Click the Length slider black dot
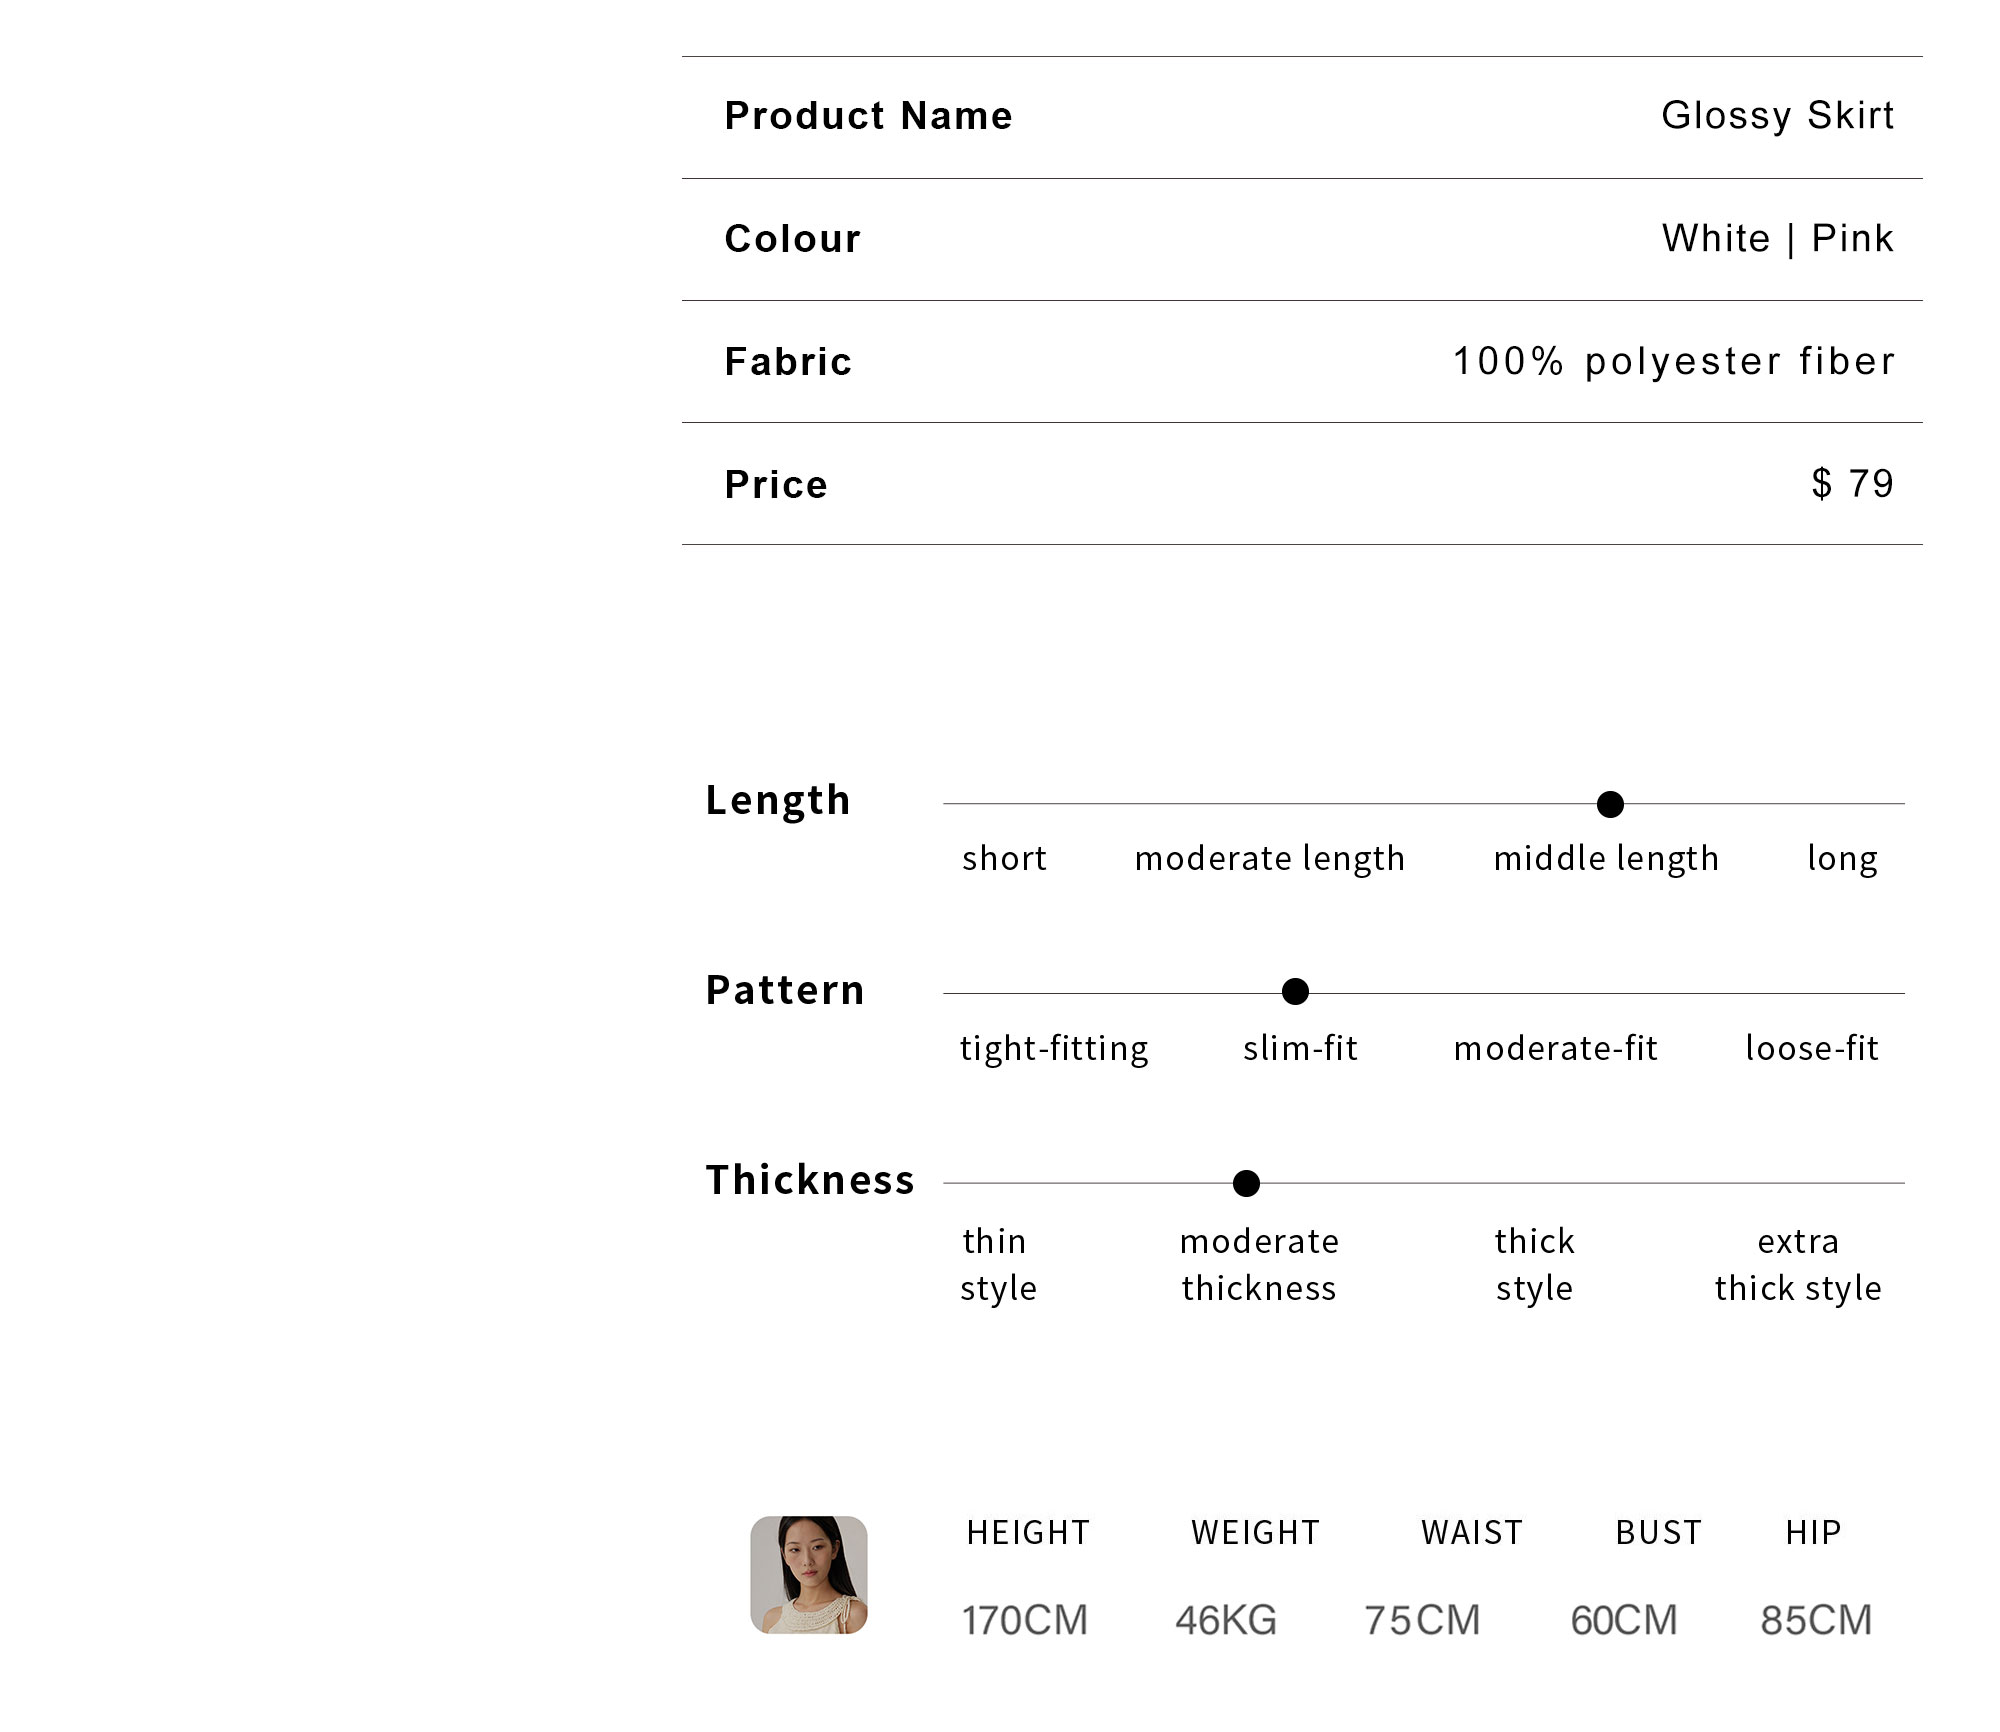Image resolution: width=2000 pixels, height=1732 pixels. (1610, 804)
